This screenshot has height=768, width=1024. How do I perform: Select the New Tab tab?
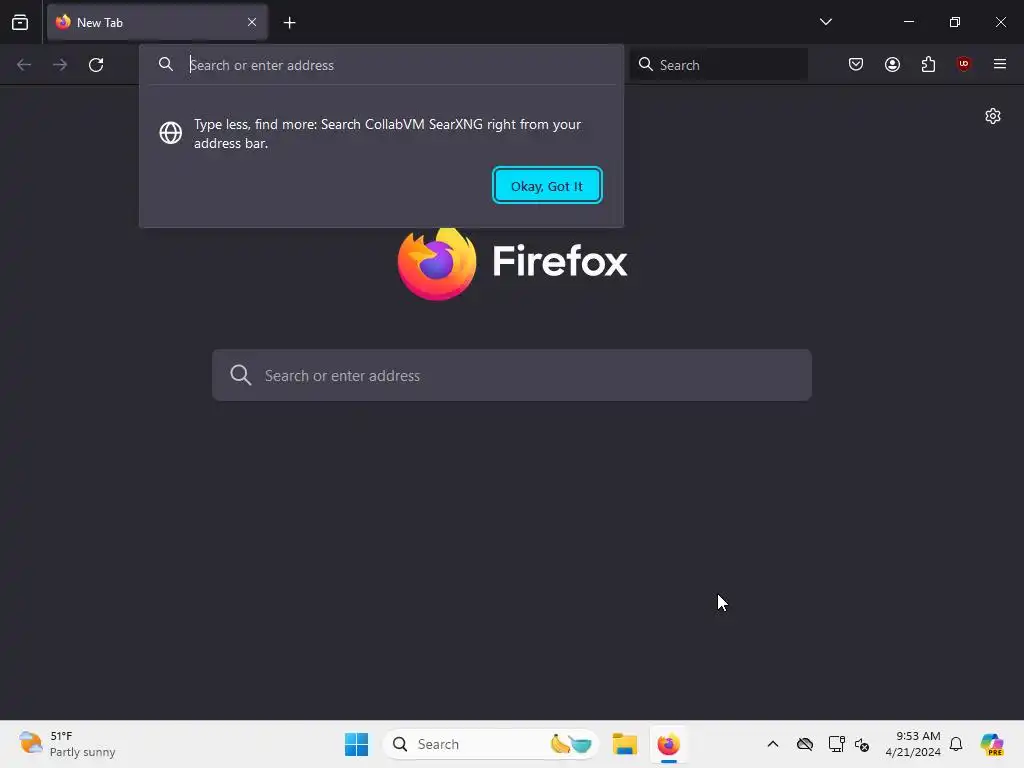pos(157,22)
